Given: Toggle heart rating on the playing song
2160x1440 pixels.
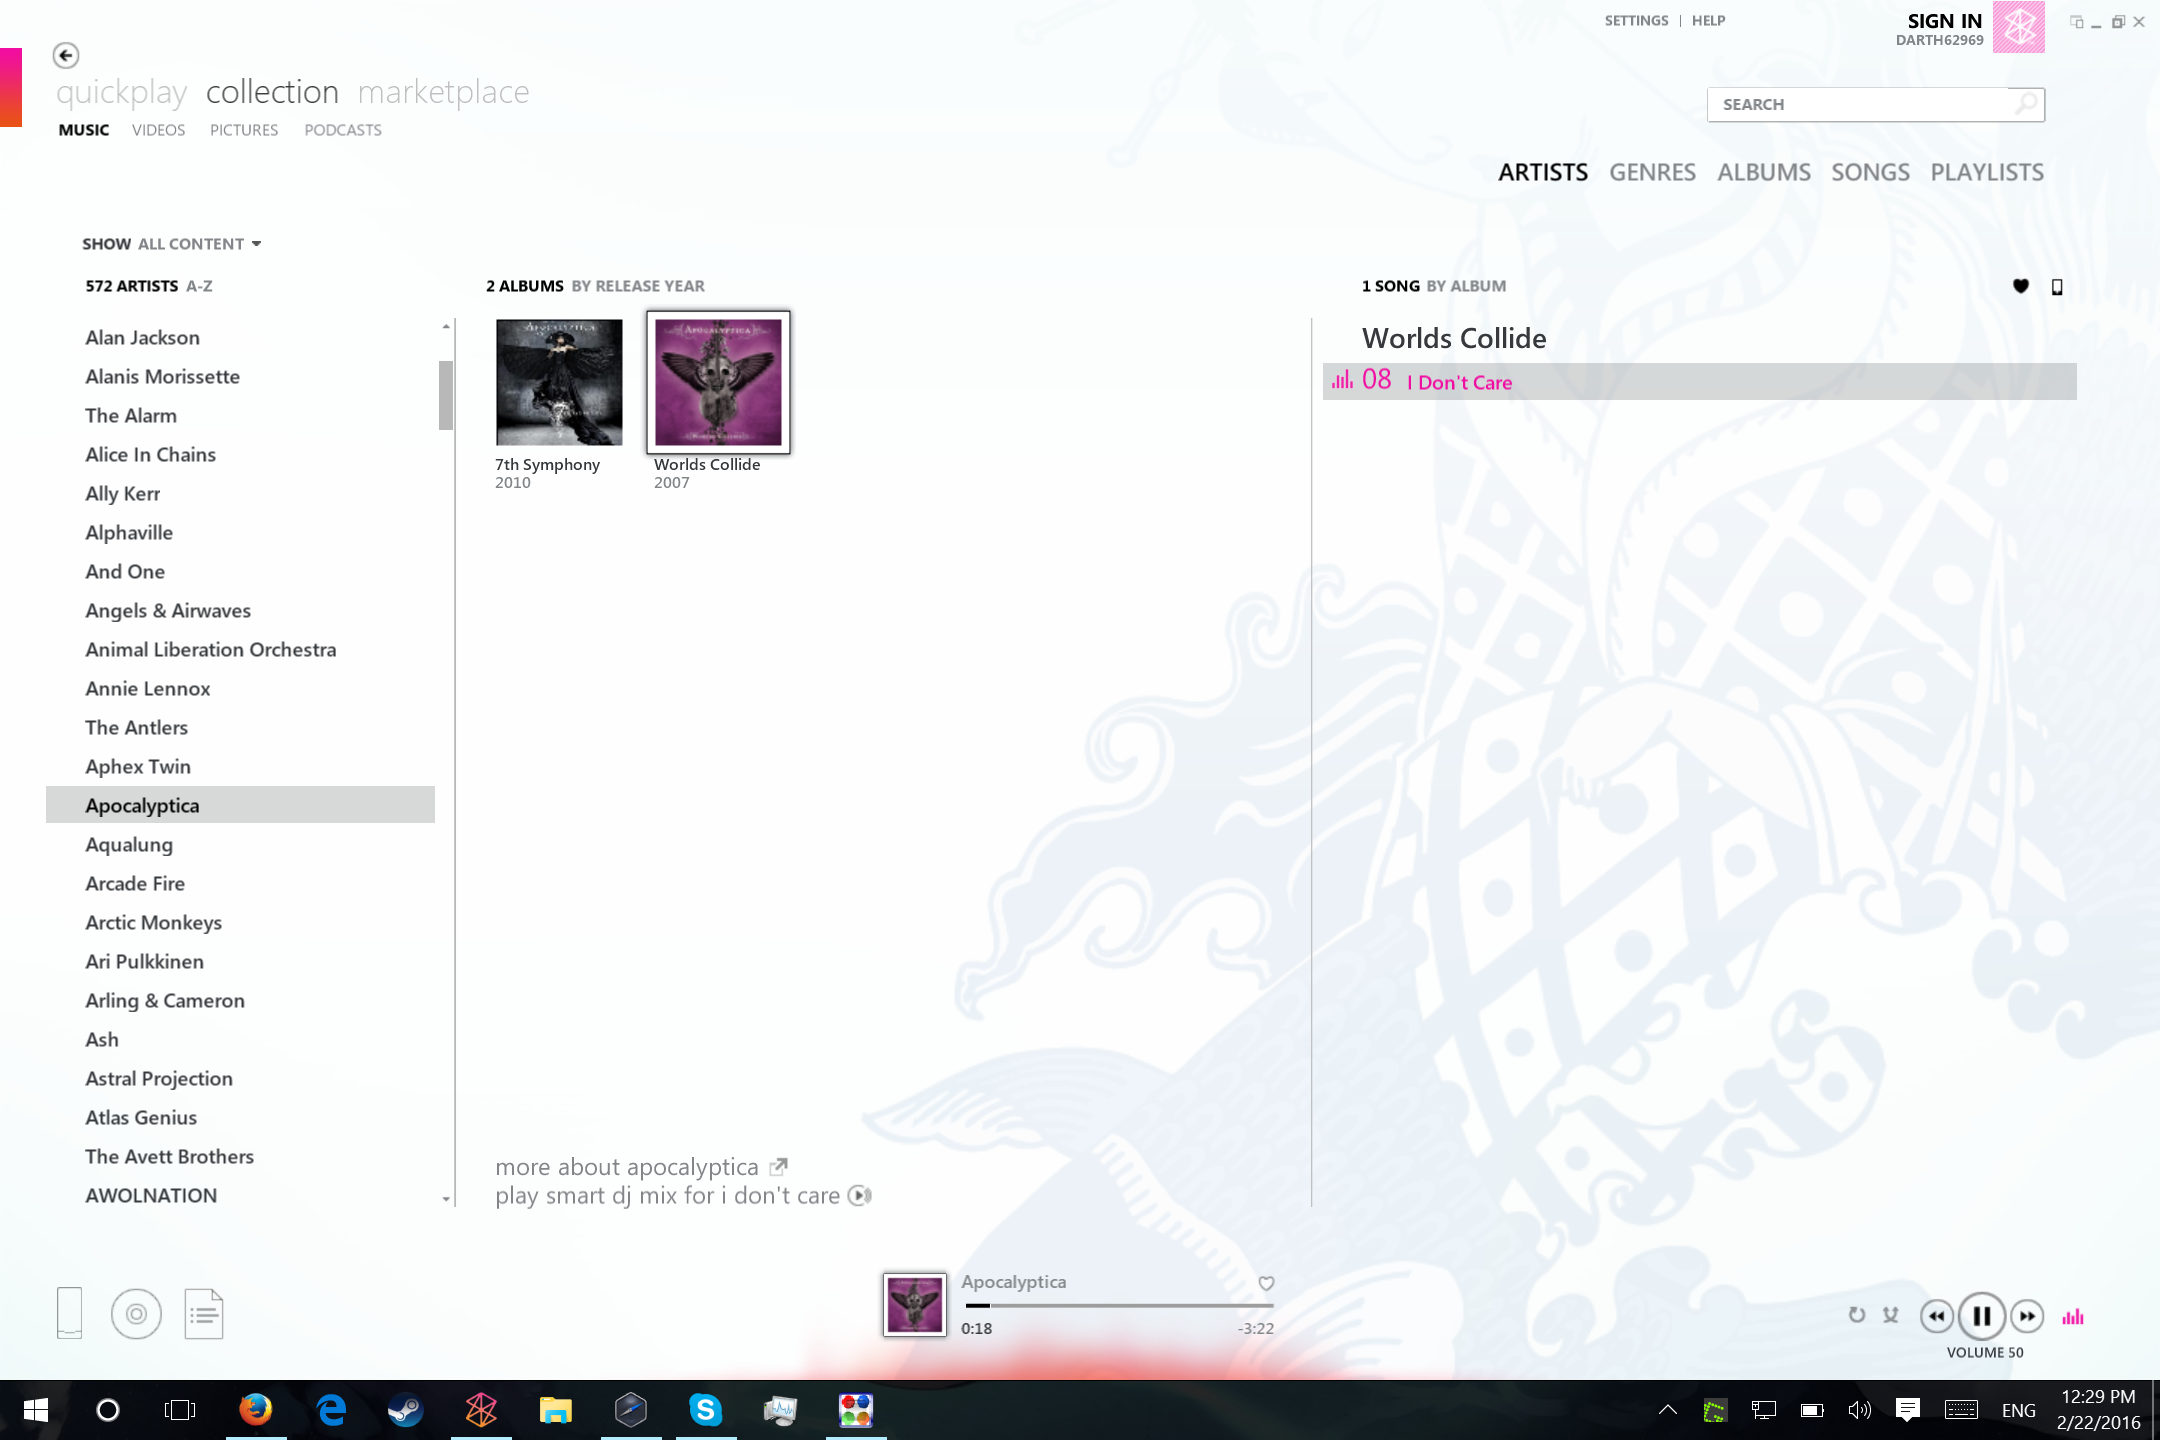Looking at the screenshot, I should pos(1266,1283).
